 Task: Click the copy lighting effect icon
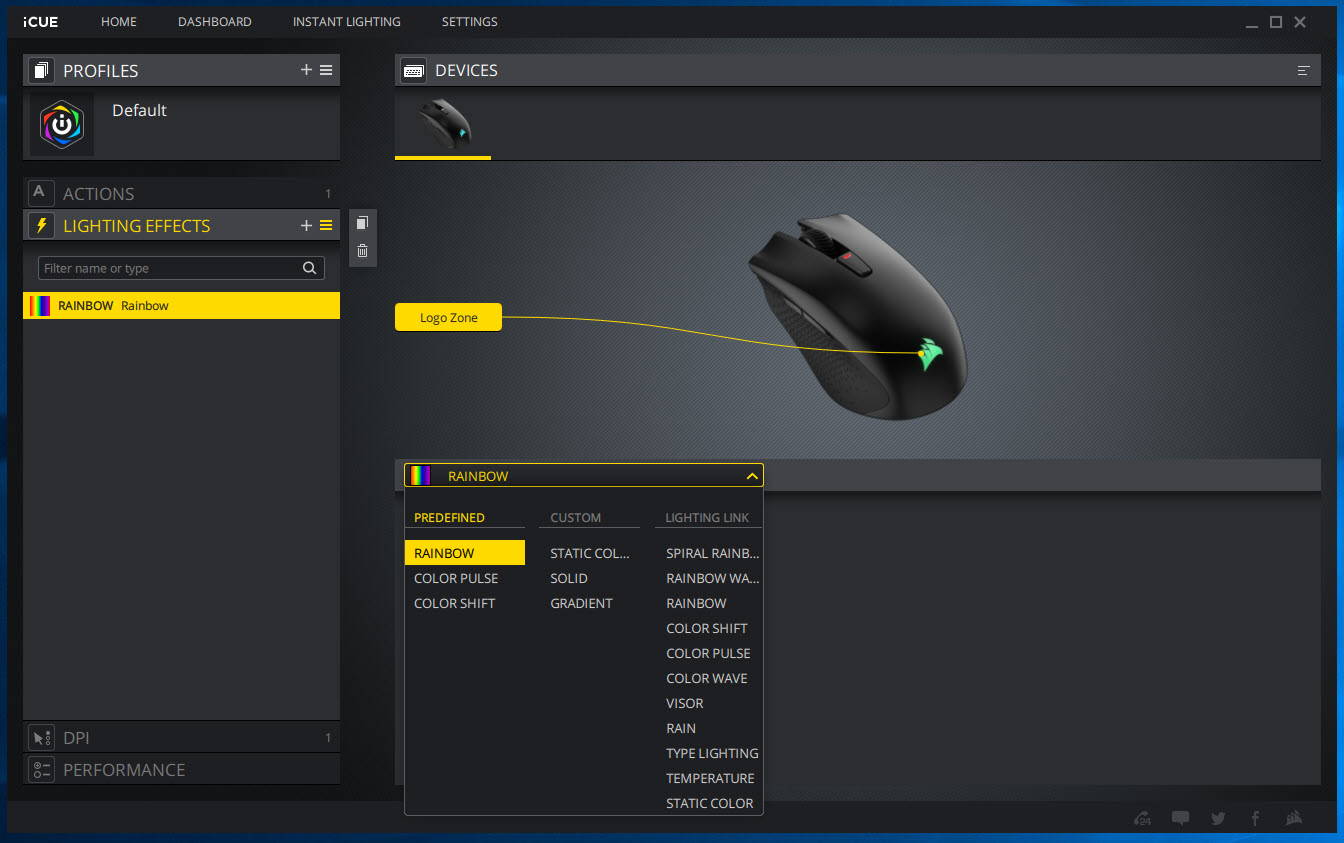(362, 223)
